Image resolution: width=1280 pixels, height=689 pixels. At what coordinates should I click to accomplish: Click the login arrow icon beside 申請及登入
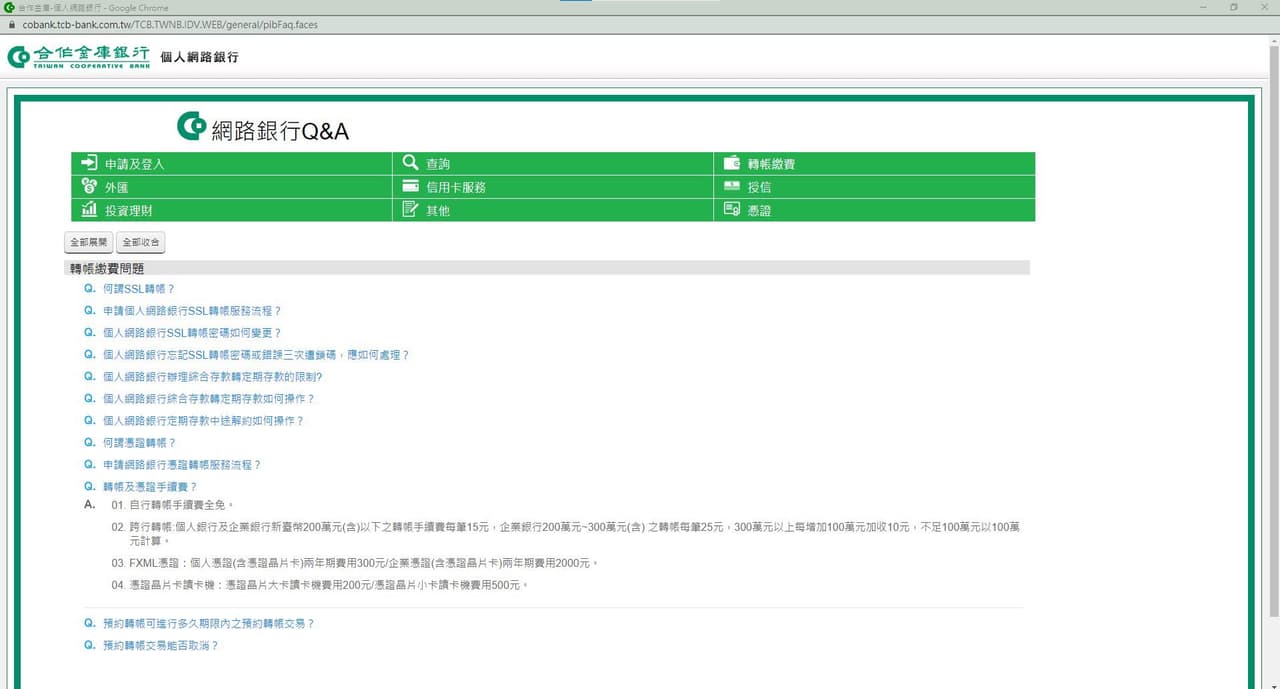click(89, 163)
